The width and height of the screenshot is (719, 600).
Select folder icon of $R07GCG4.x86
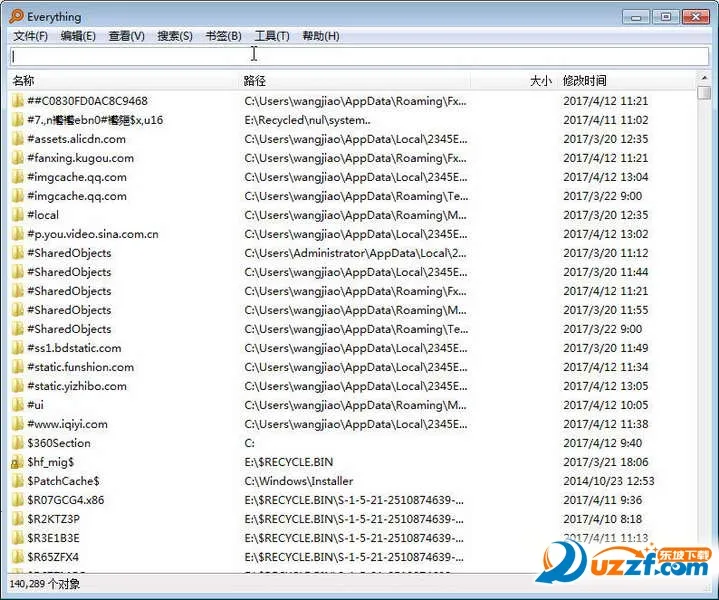tap(17, 500)
